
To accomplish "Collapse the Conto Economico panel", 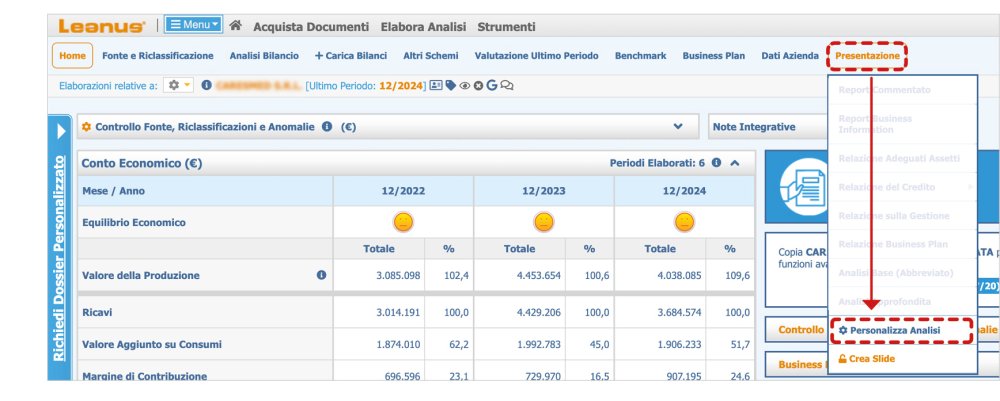I will click(x=735, y=162).
